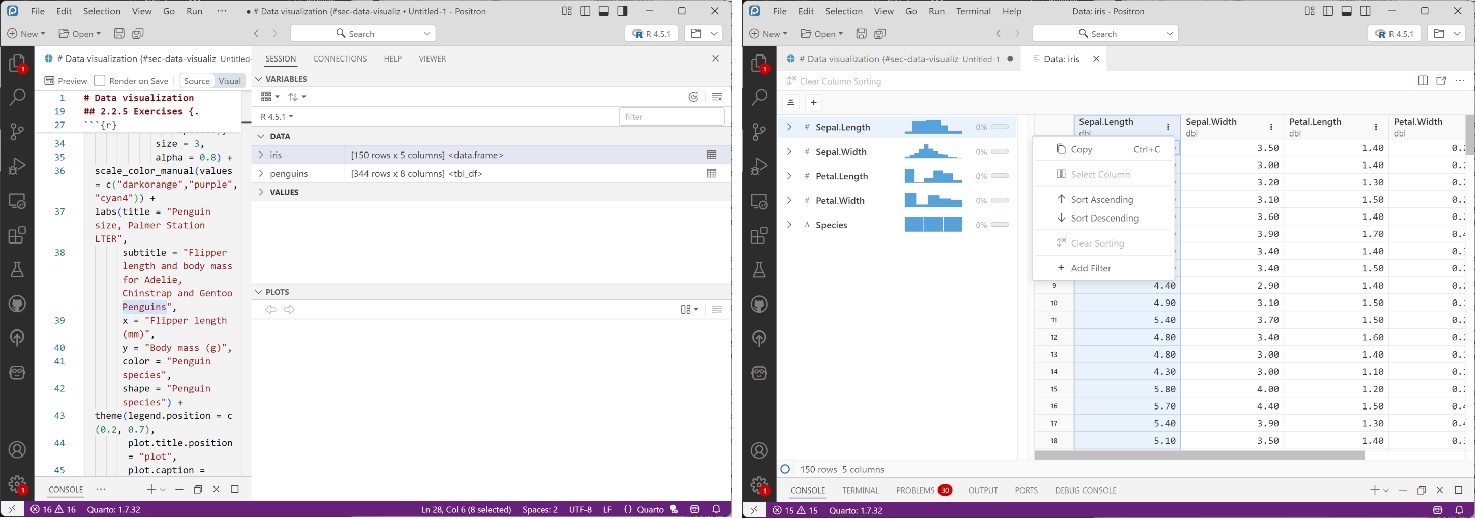
Task: Switch editor to Source mode
Action: 197,81
